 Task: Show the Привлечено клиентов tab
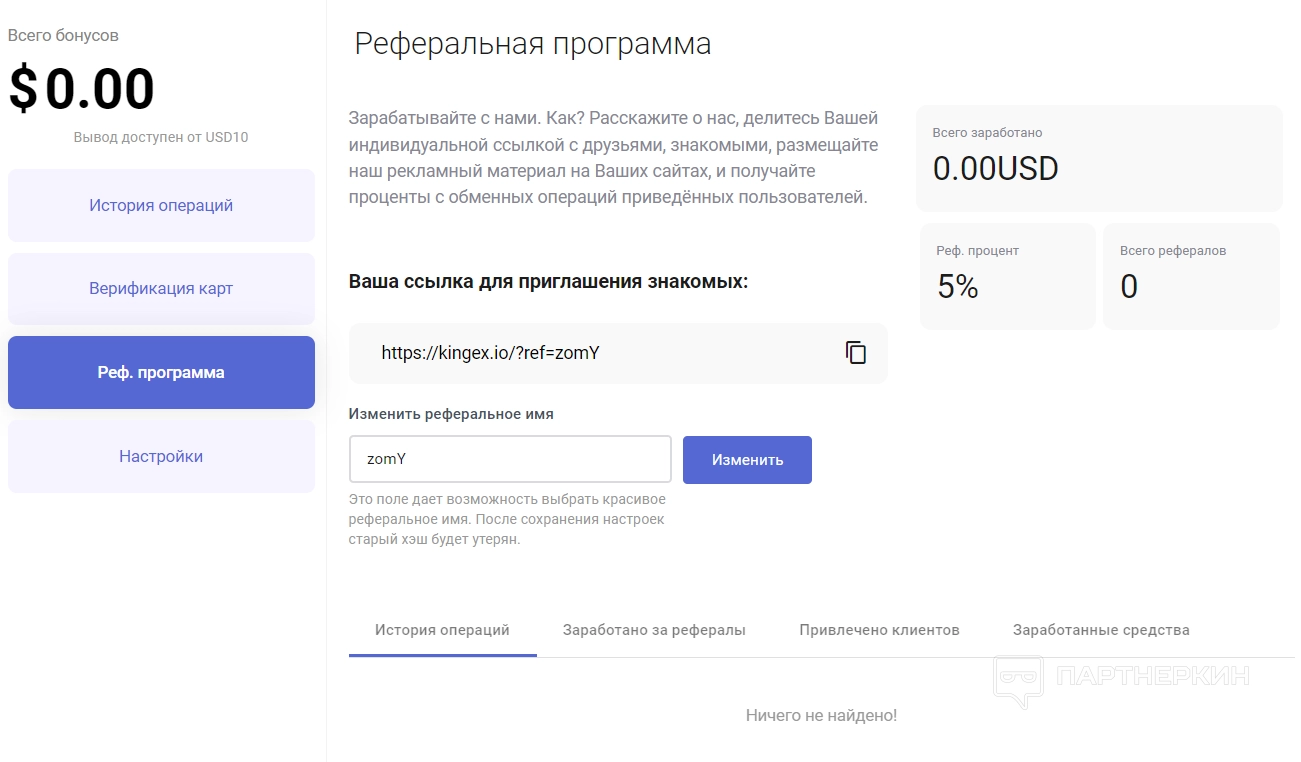tap(879, 630)
